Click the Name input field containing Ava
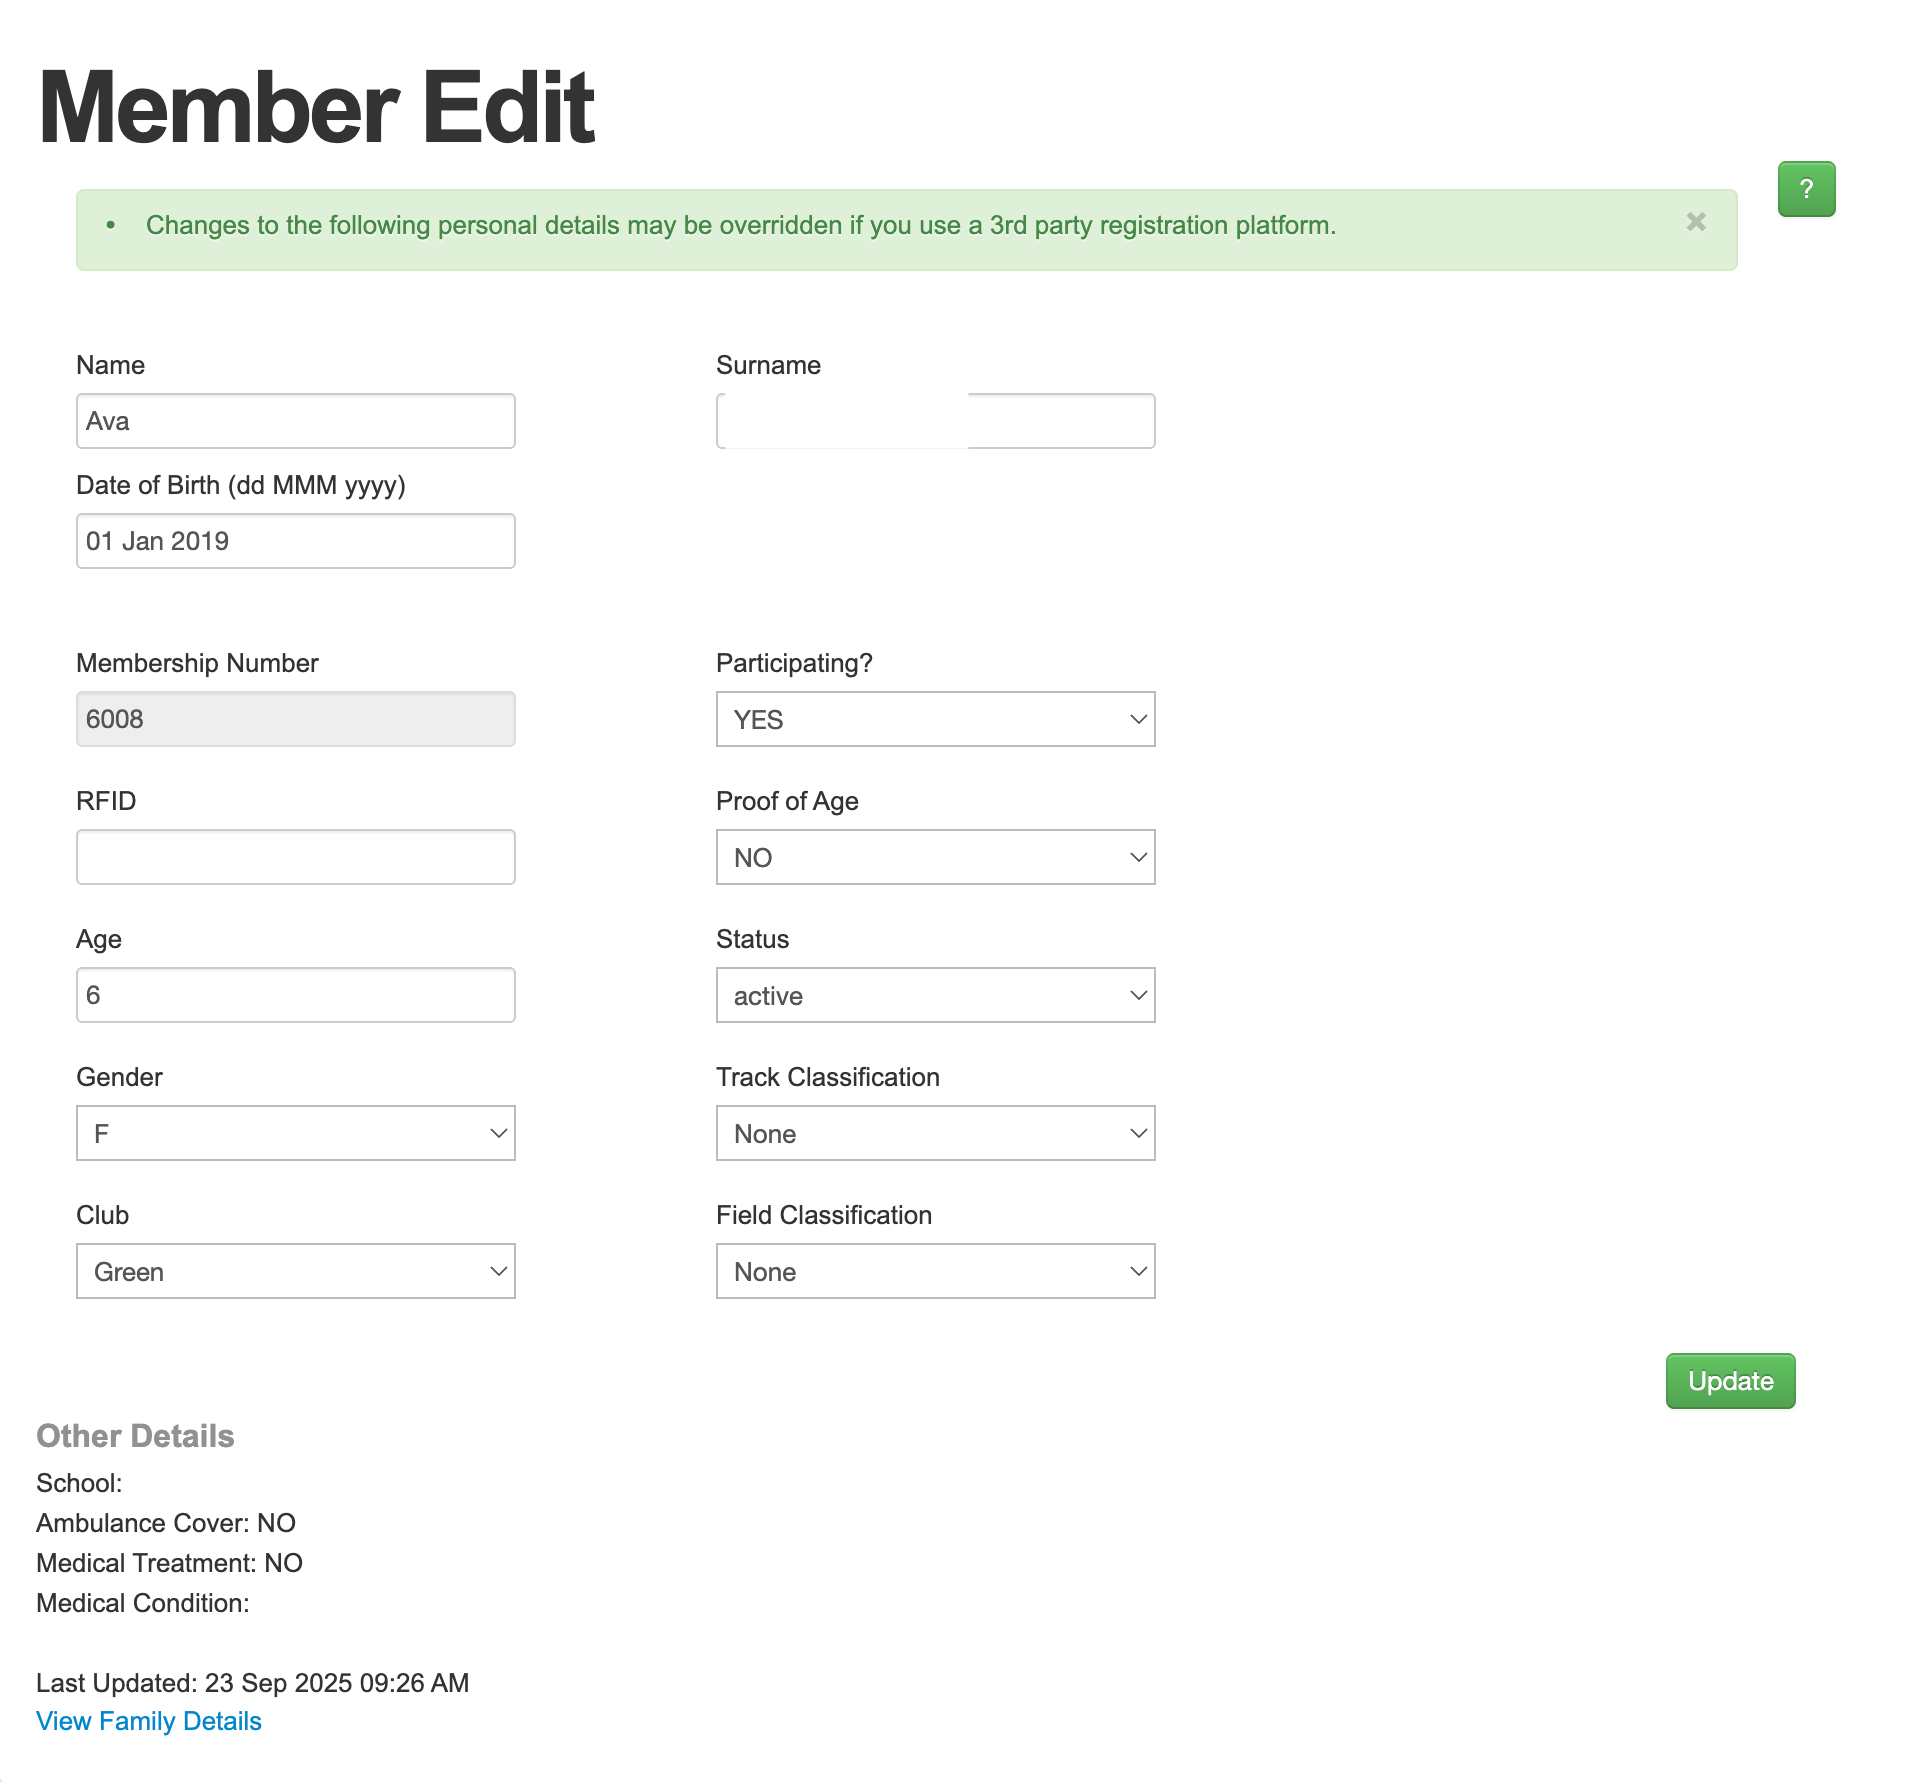 pyautogui.click(x=296, y=421)
